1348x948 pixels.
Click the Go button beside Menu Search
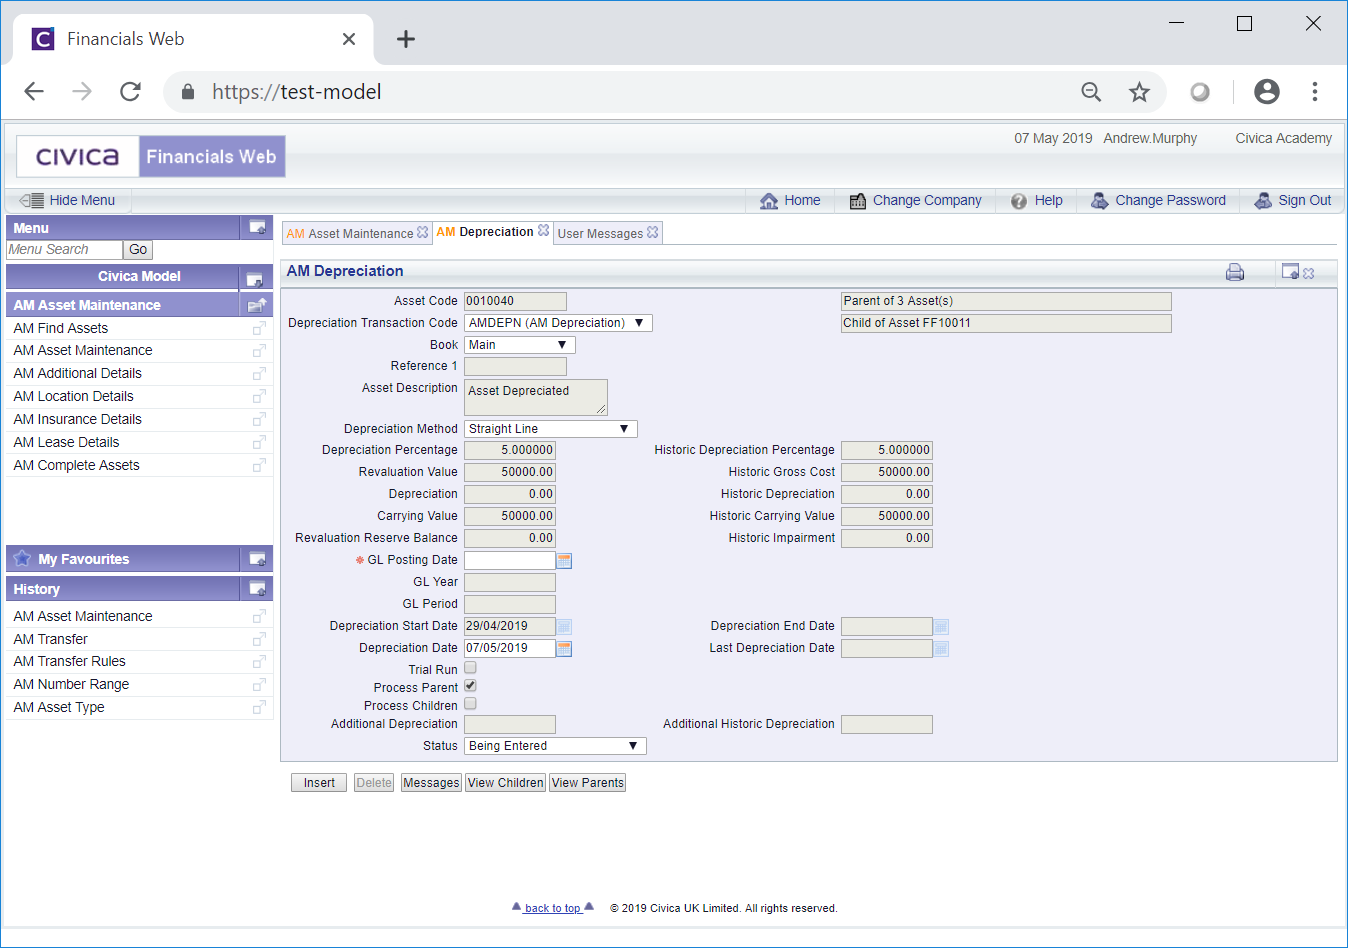138,250
